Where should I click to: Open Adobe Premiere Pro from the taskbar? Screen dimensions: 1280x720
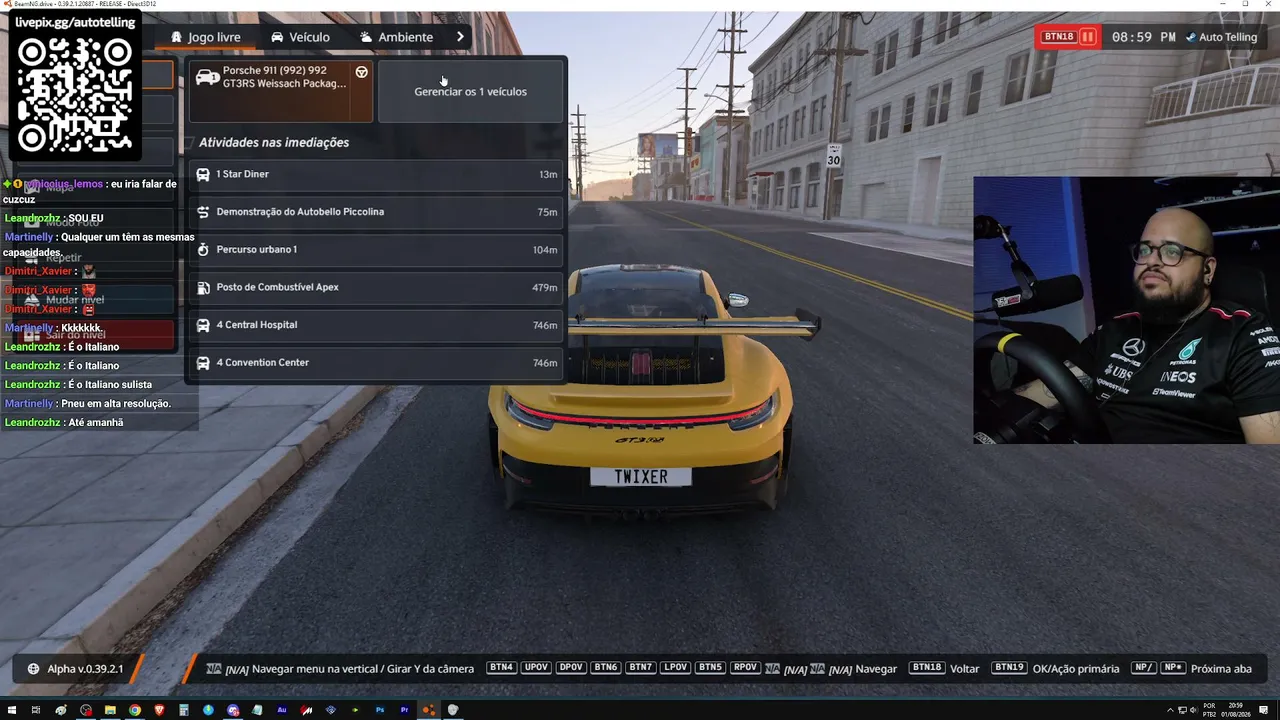pyautogui.click(x=404, y=710)
